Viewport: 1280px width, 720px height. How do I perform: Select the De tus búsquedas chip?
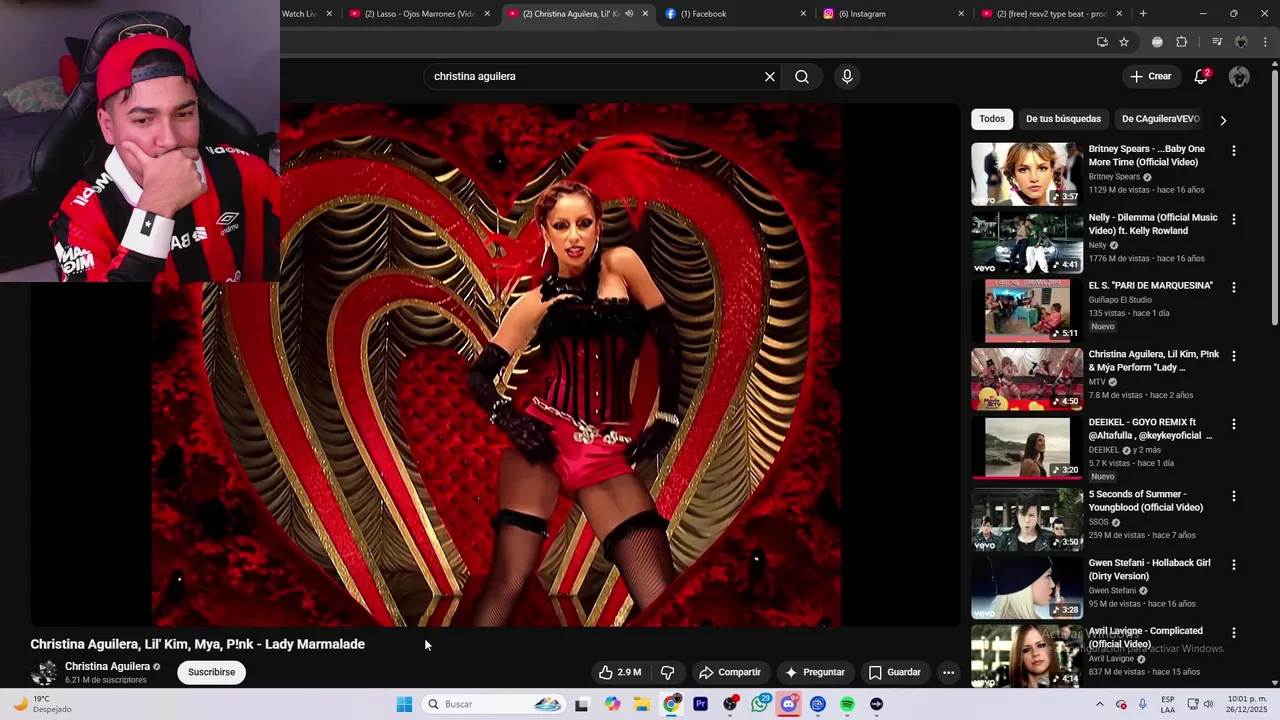click(x=1063, y=119)
